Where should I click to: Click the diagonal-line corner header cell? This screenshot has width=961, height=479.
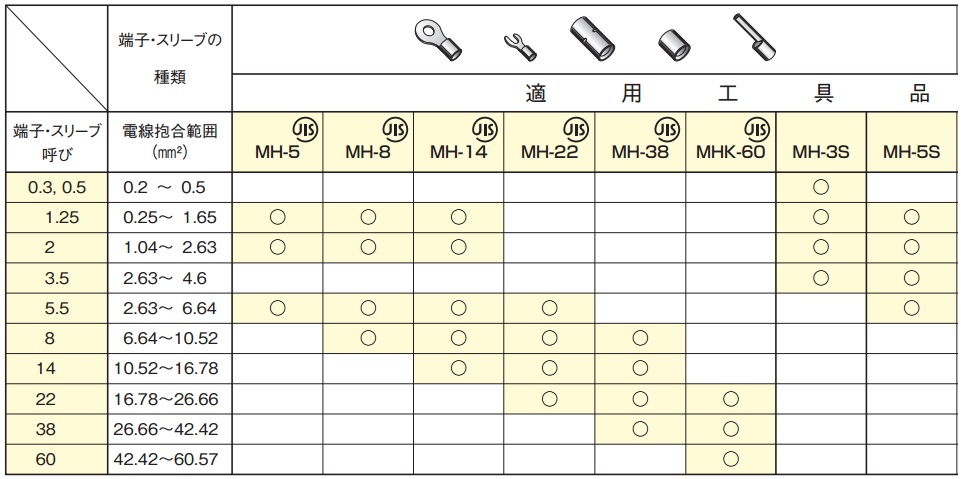tap(55, 56)
